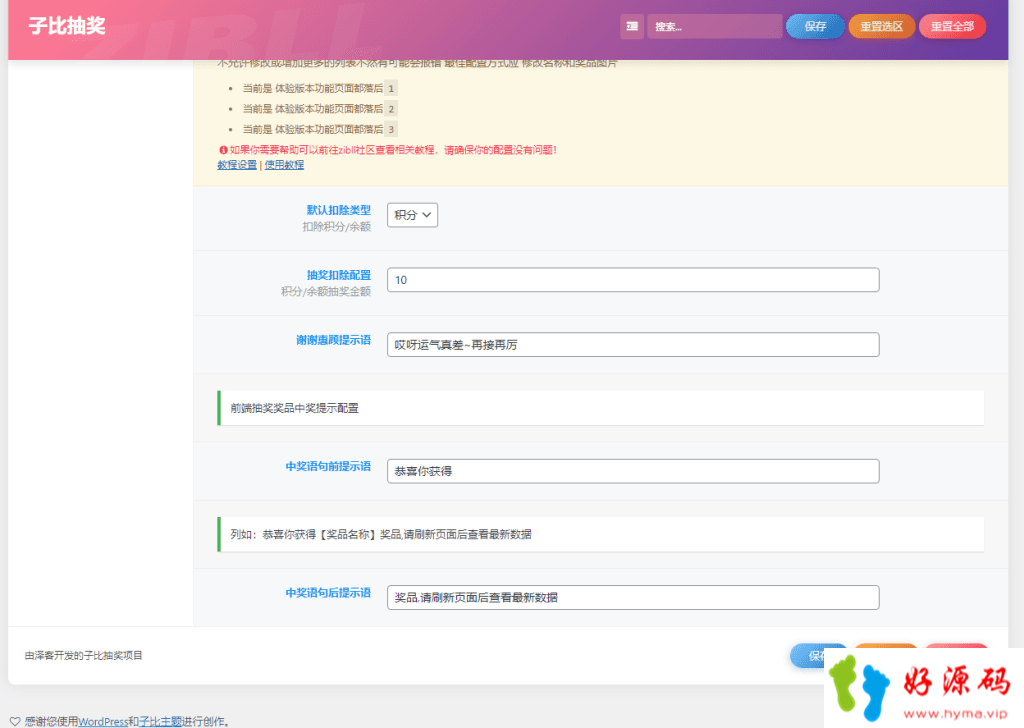This screenshot has height=728, width=1024.
Task: Click the 中奖语句前提示语 input field
Action: [633, 471]
